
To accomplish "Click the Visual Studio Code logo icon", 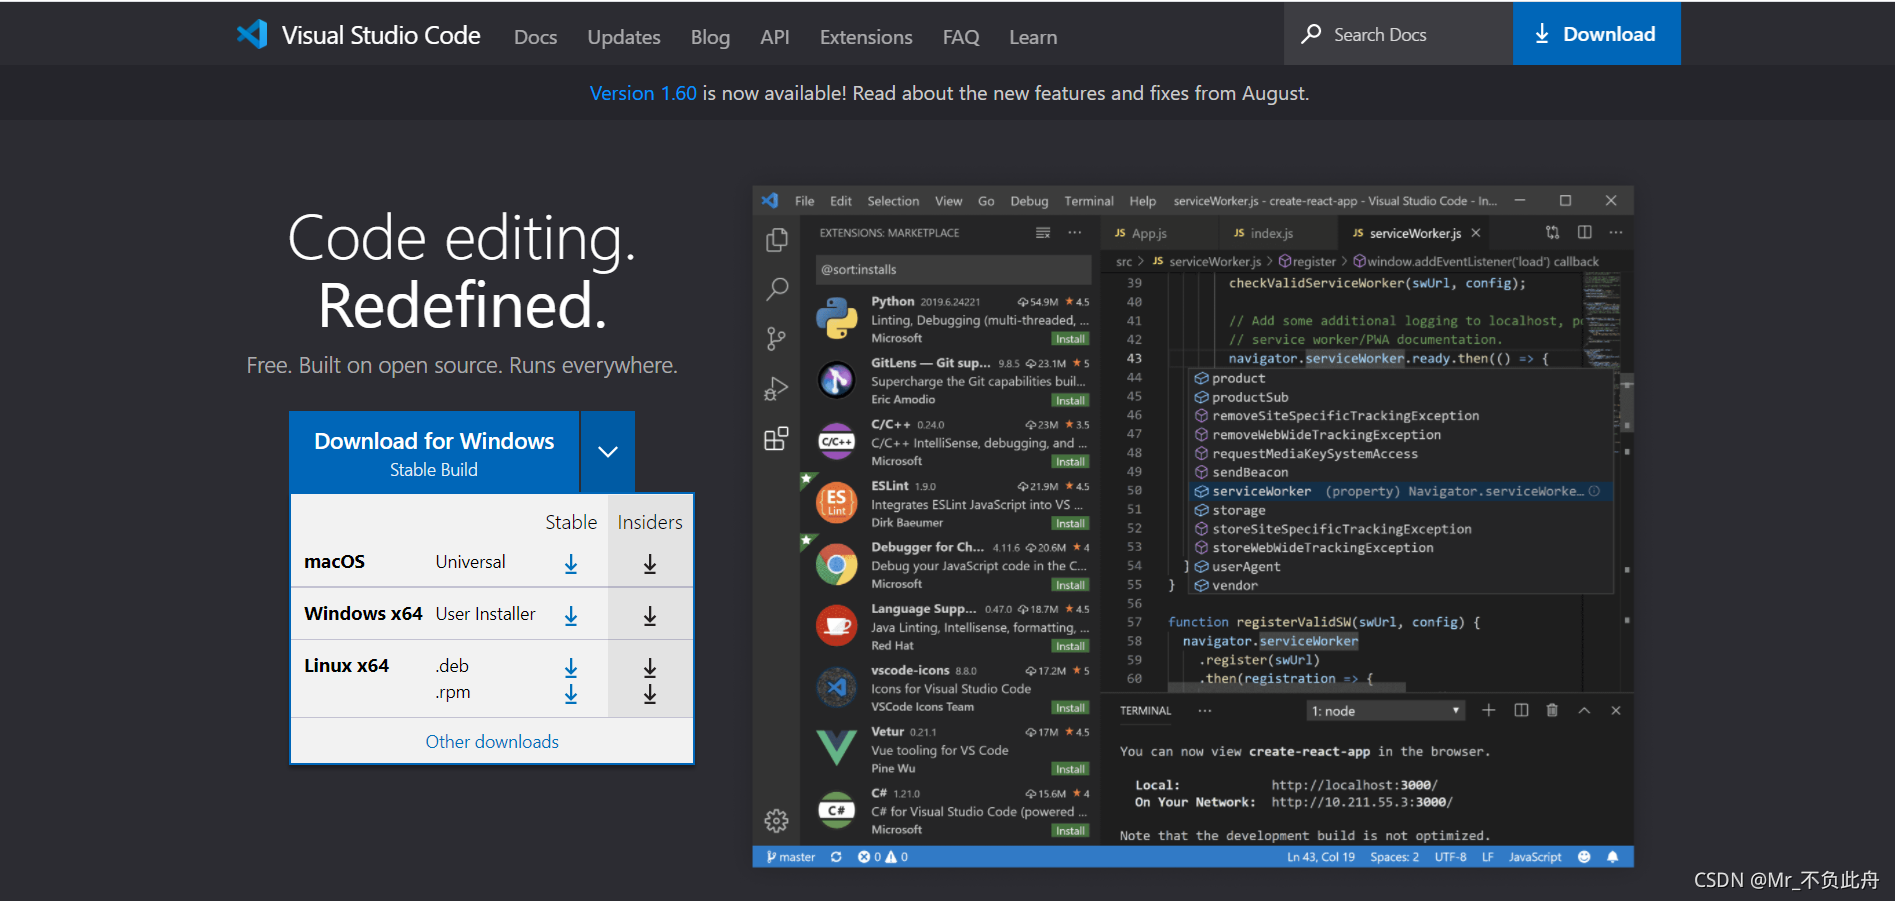I will point(252,35).
